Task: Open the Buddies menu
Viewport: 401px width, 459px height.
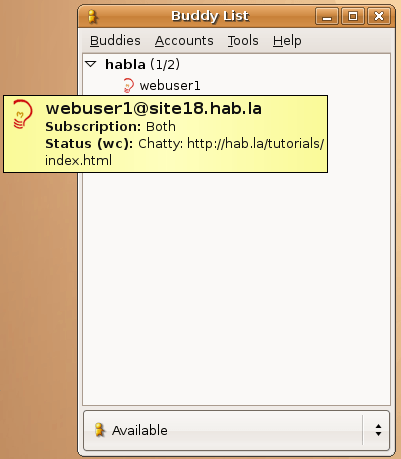Action: (115, 41)
